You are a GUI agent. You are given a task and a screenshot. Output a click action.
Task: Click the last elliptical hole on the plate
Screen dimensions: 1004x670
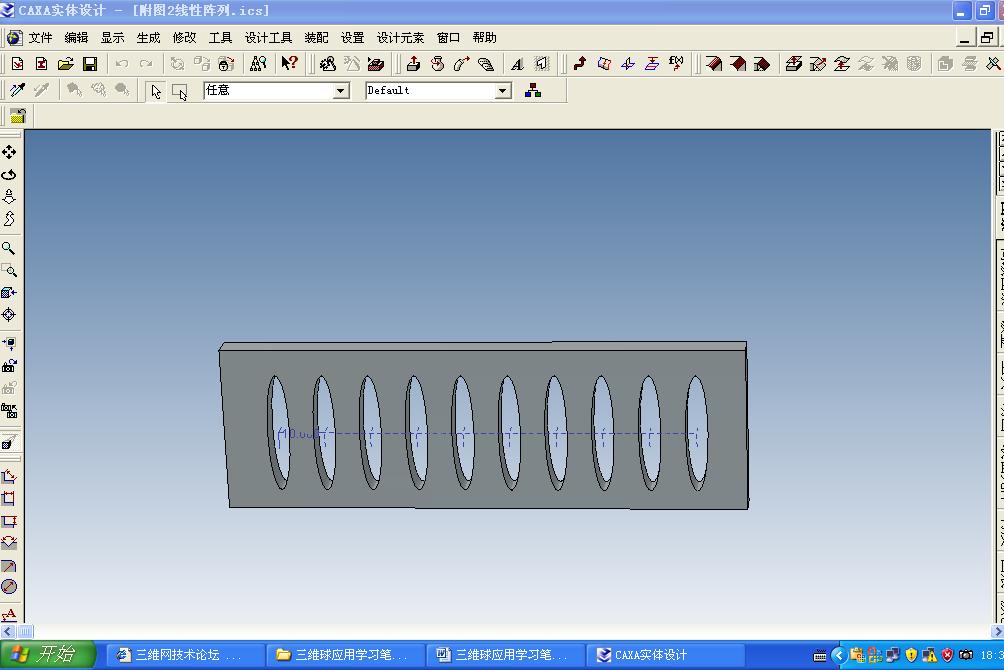[697, 432]
